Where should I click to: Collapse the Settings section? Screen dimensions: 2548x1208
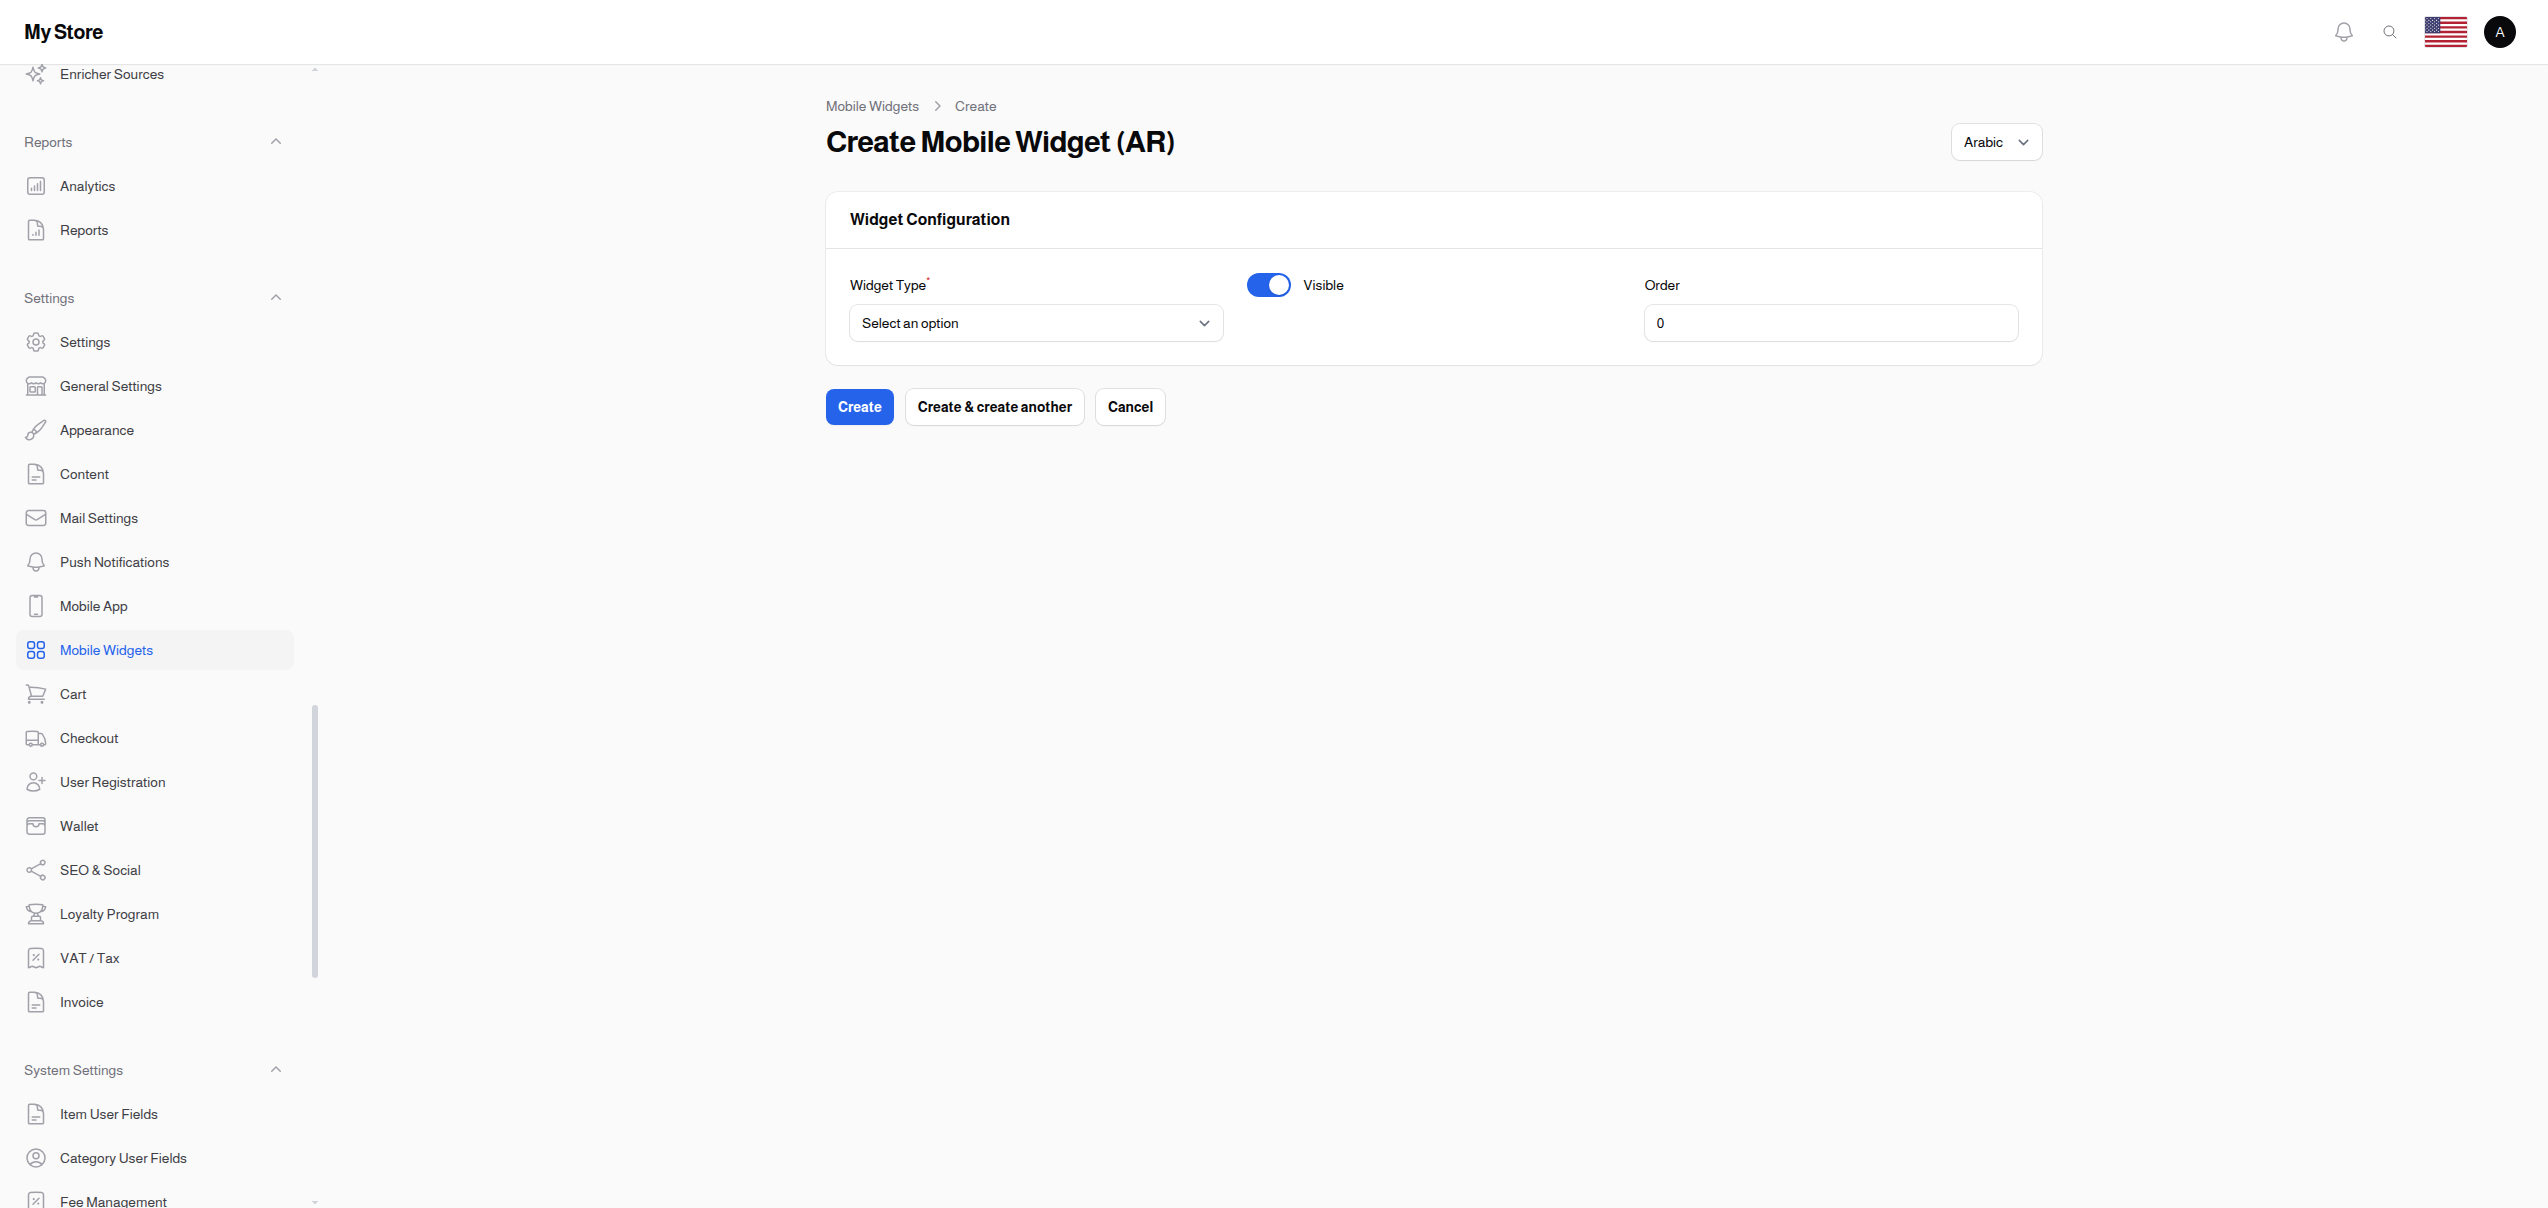276,297
